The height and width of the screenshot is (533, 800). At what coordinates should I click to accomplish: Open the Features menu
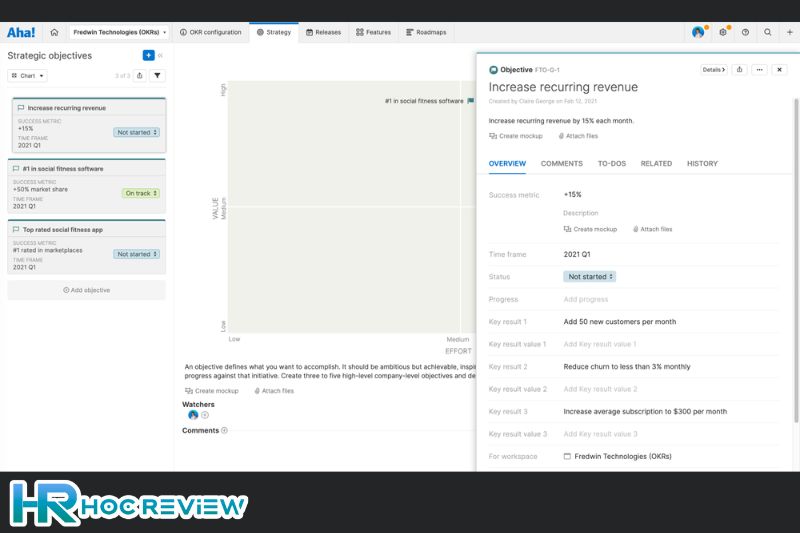pyautogui.click(x=373, y=32)
